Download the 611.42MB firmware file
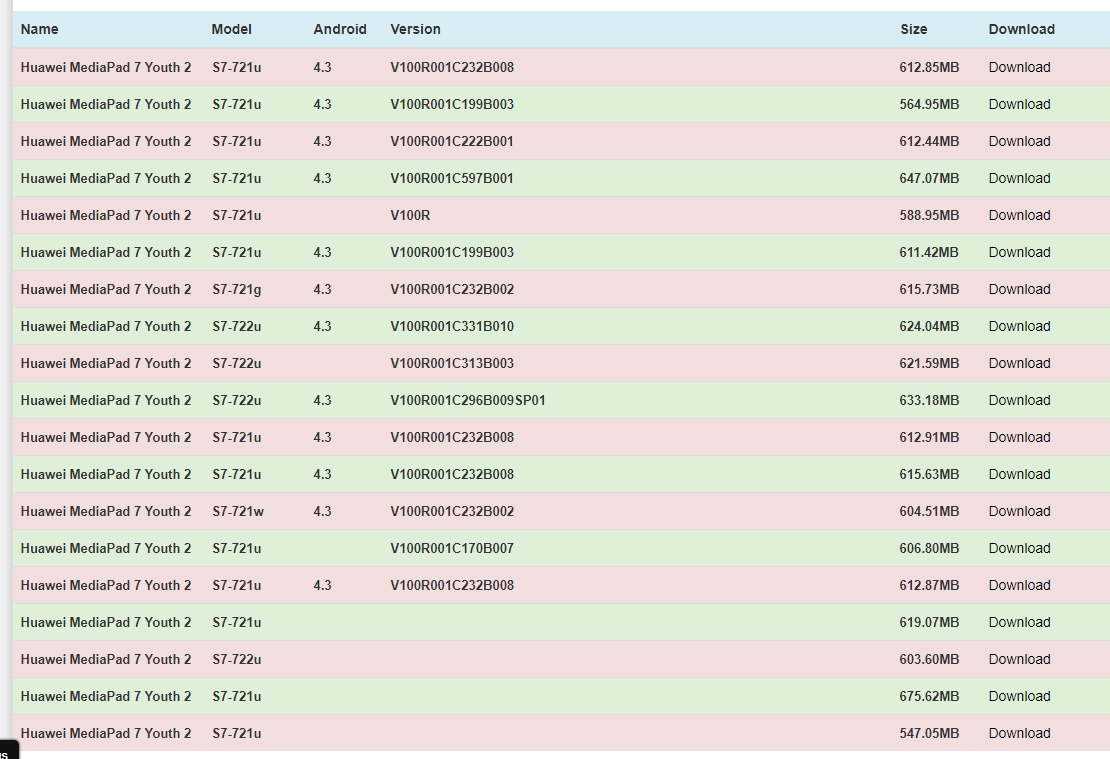1110x759 pixels. click(1019, 252)
